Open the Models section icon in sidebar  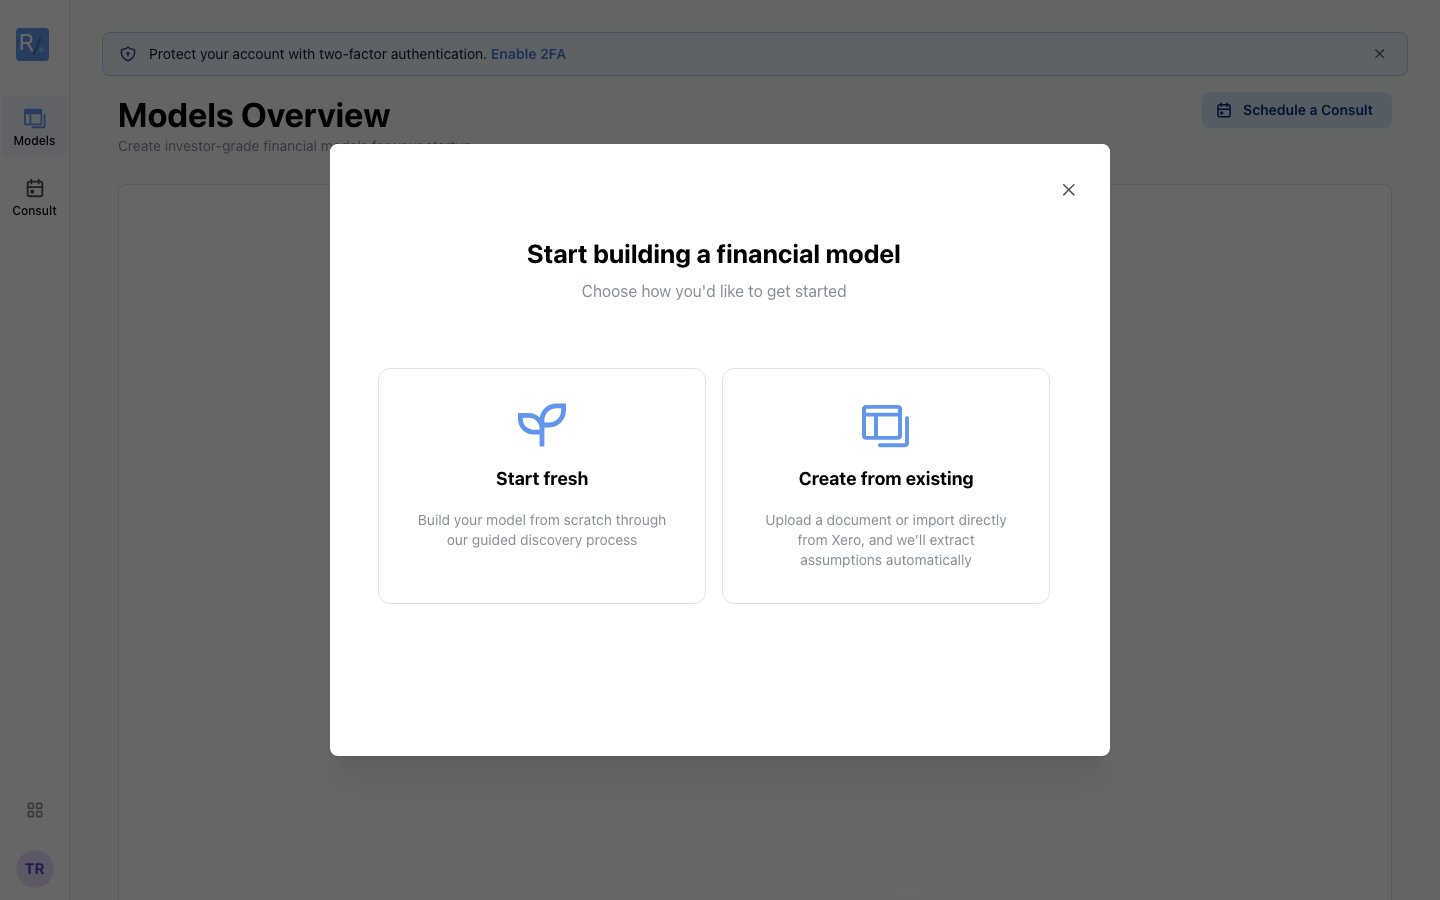pyautogui.click(x=34, y=118)
